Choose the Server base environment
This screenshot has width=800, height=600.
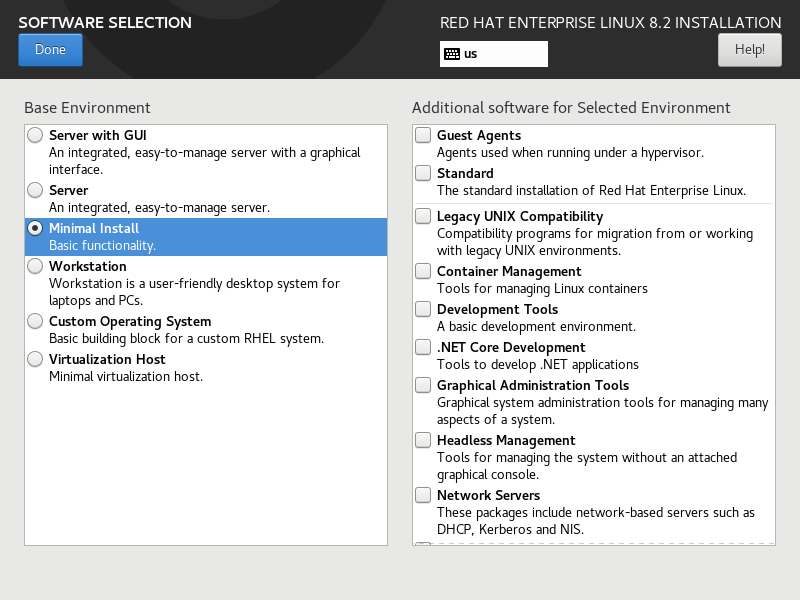[36, 190]
